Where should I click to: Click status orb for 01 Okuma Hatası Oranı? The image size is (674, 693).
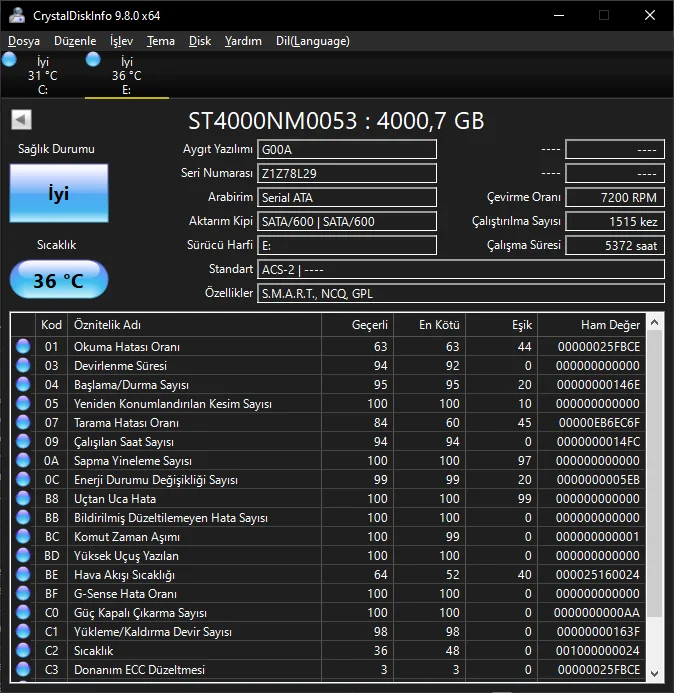click(23, 346)
